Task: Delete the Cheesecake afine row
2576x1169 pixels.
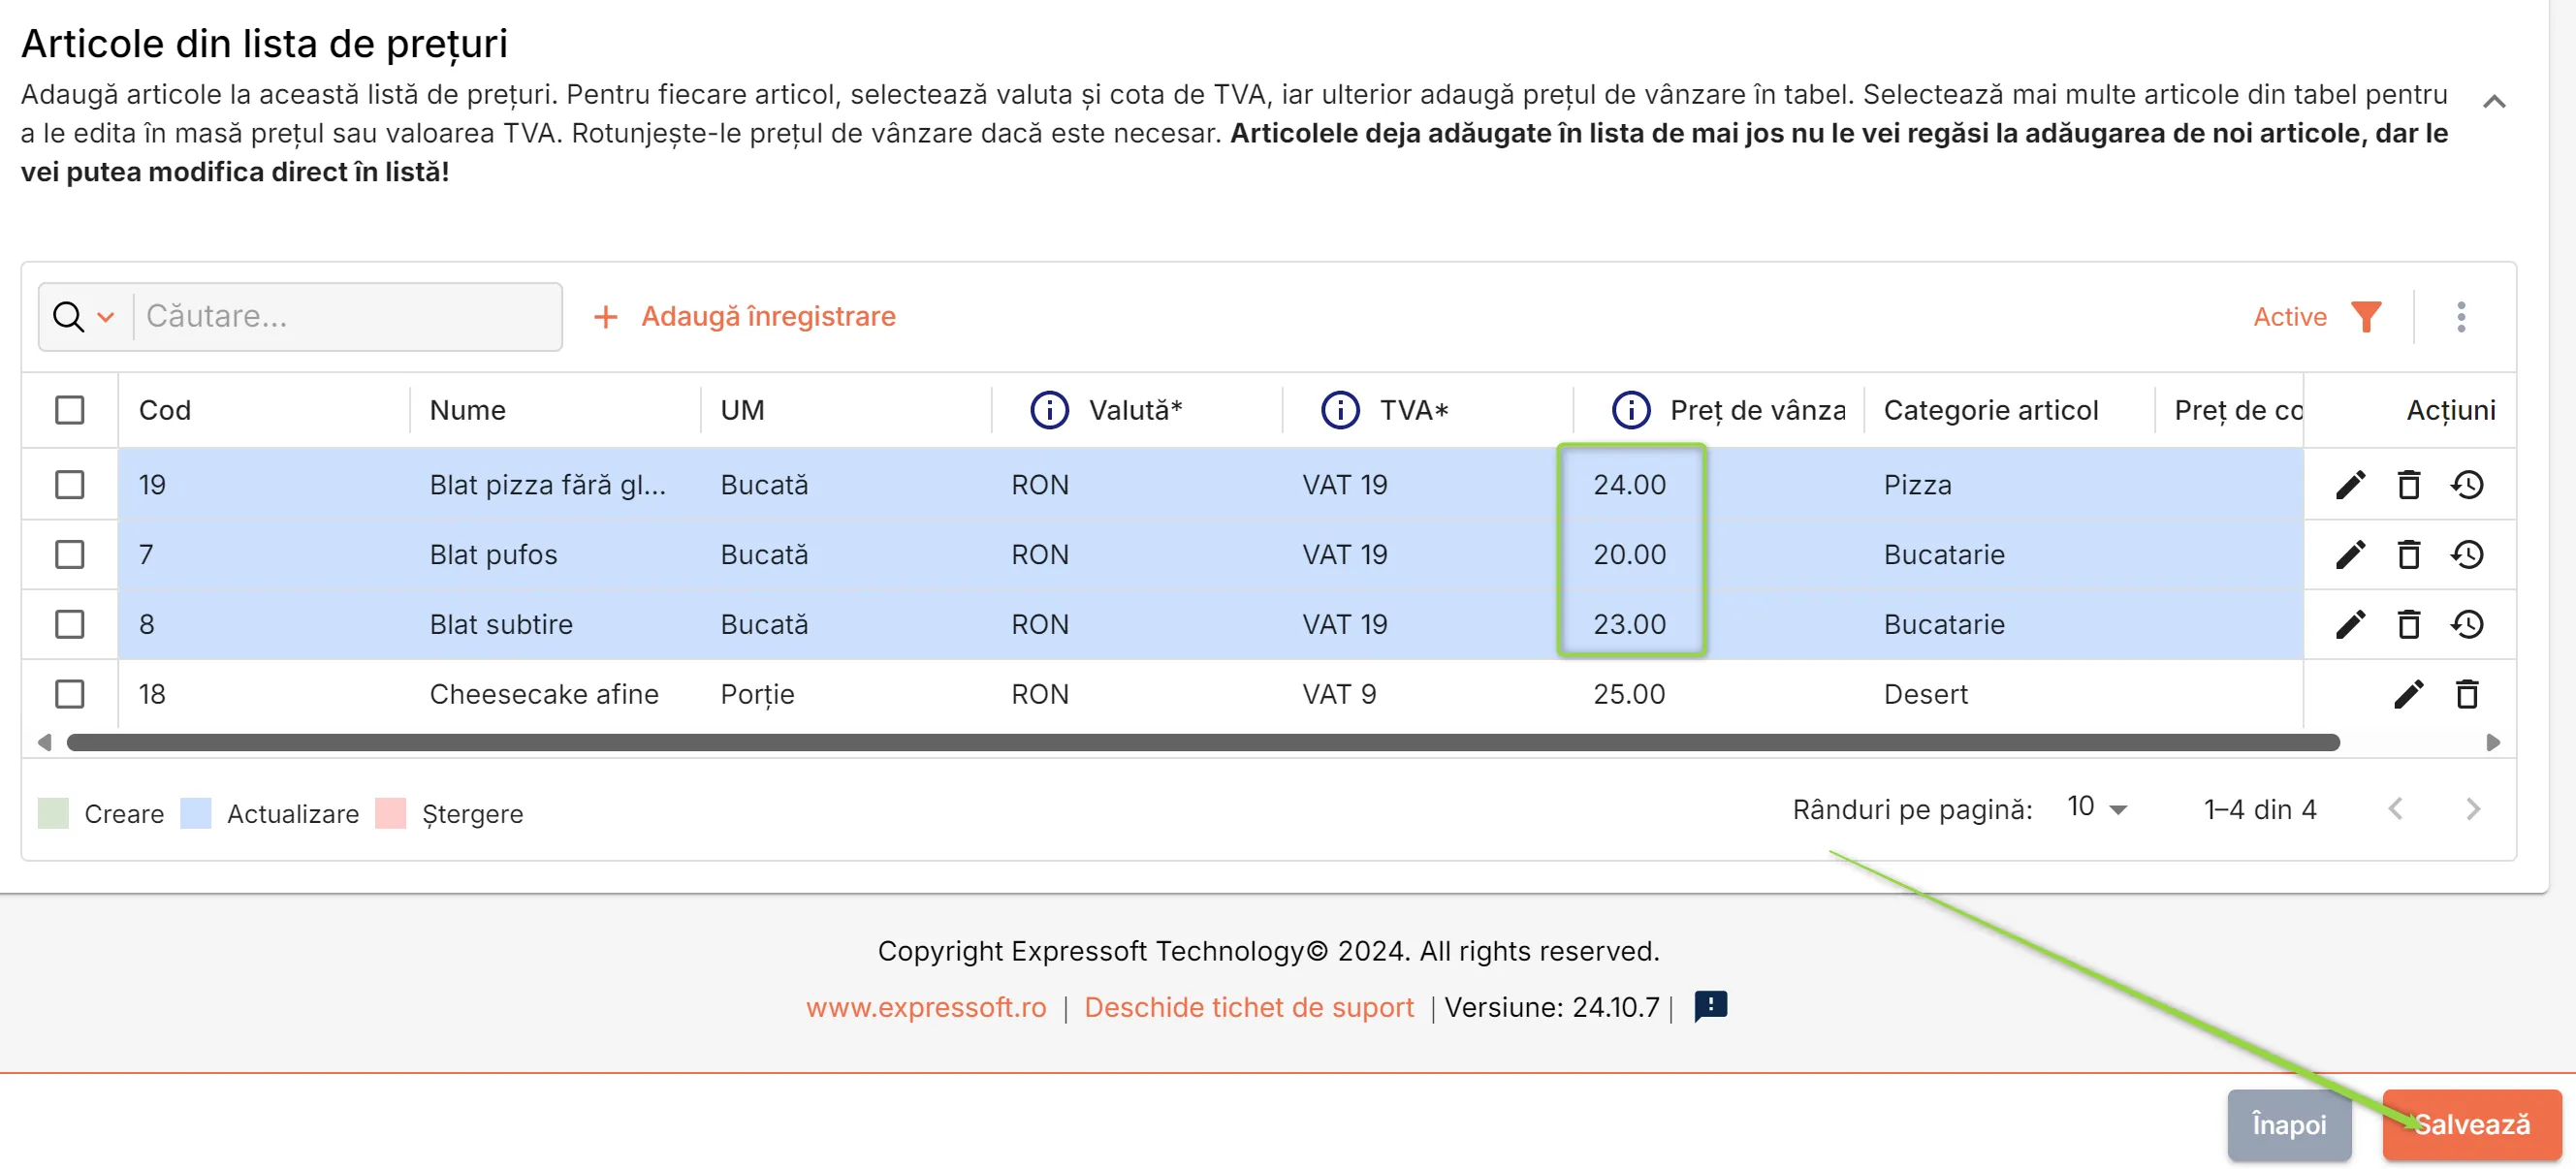Action: click(2466, 694)
